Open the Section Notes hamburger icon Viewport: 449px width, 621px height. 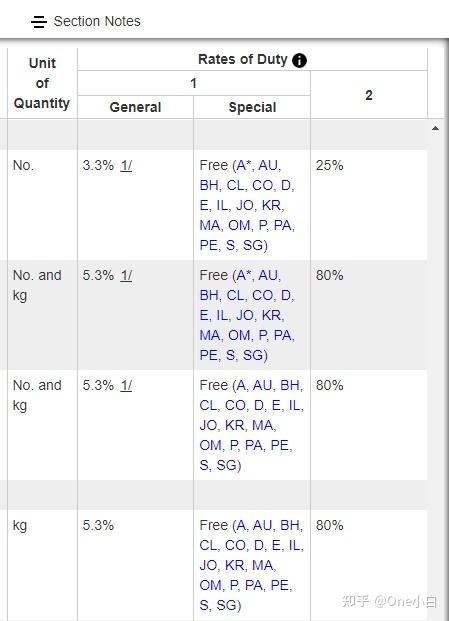pos(39,21)
